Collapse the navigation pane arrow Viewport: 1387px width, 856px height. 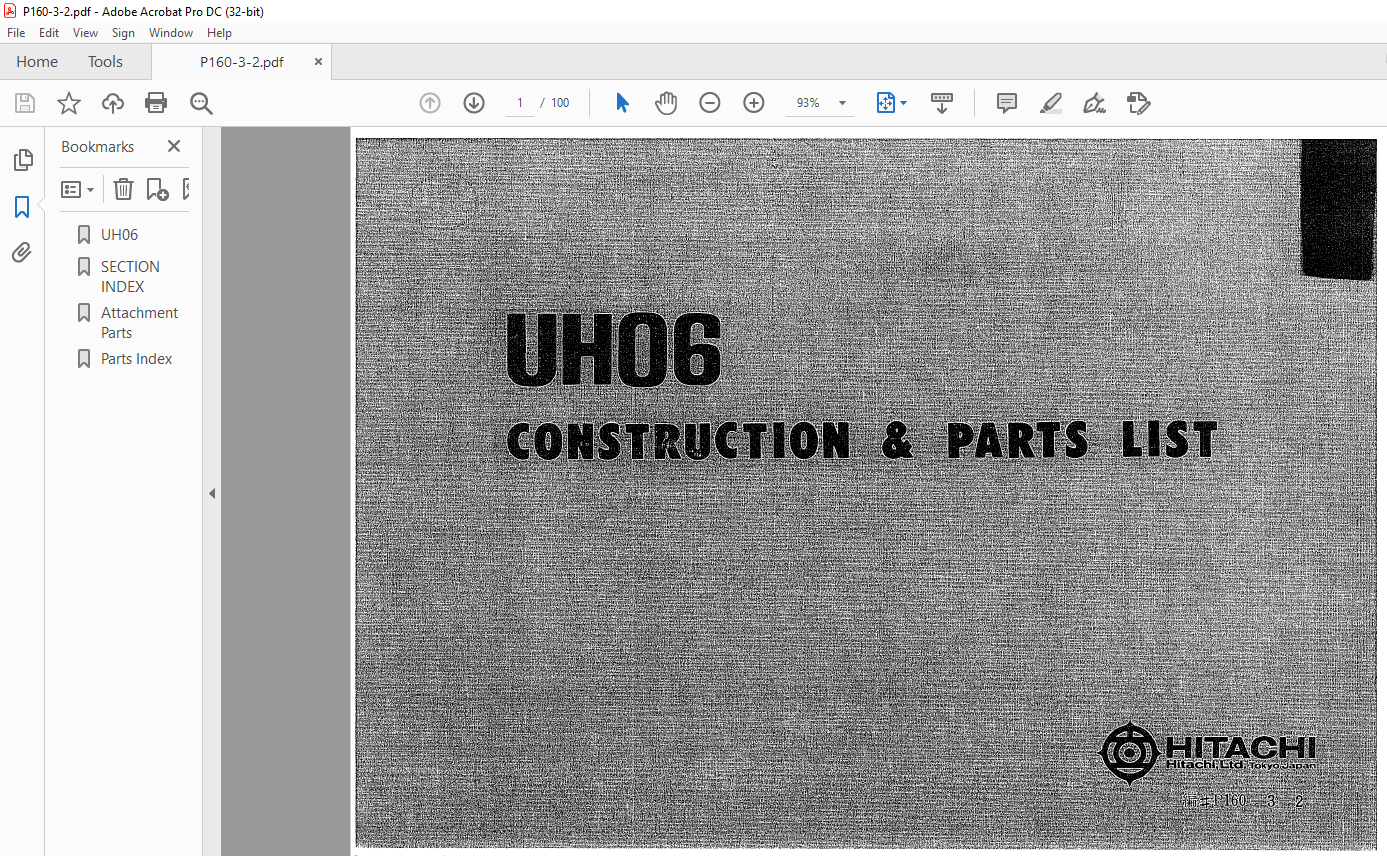coord(212,493)
